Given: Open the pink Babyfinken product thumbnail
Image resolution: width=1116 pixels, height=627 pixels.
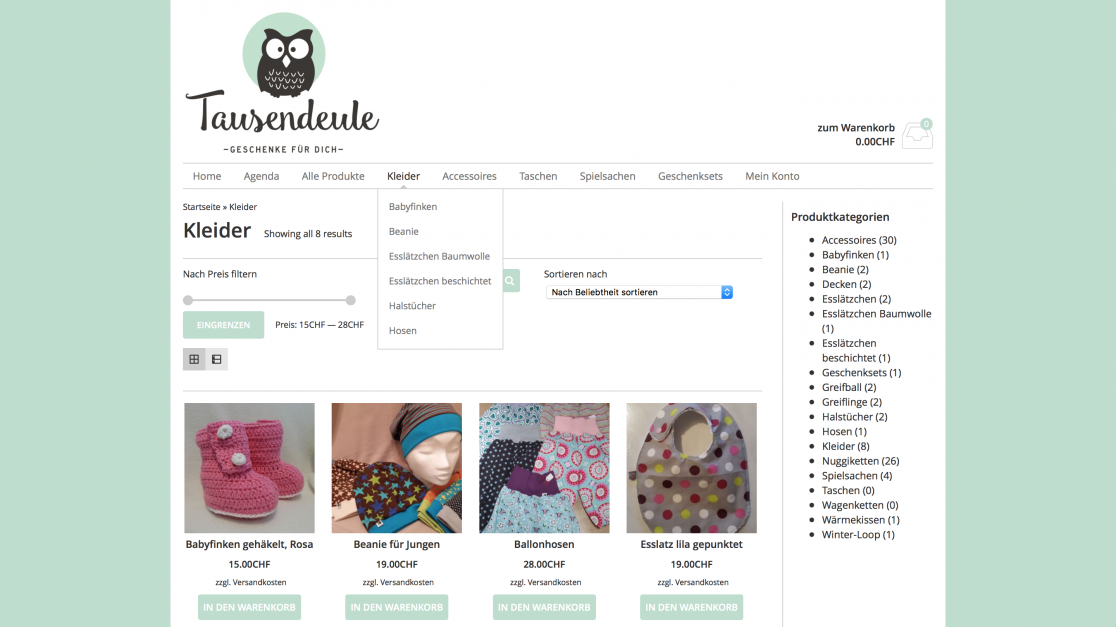Looking at the screenshot, I should point(249,468).
